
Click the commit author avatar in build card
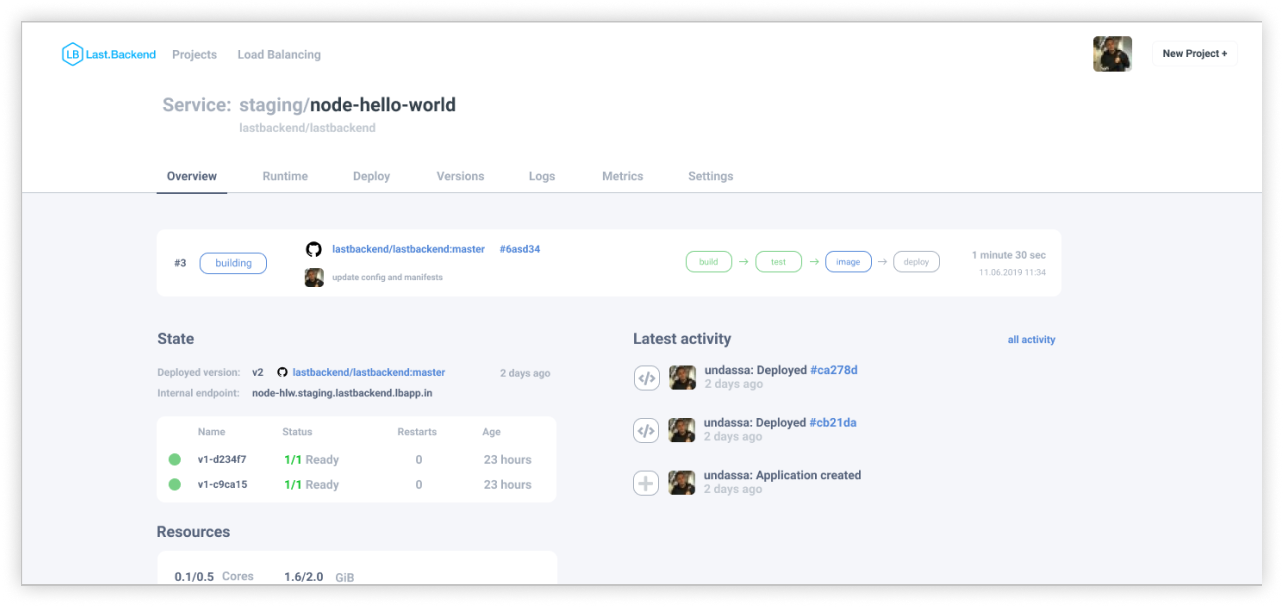(314, 277)
